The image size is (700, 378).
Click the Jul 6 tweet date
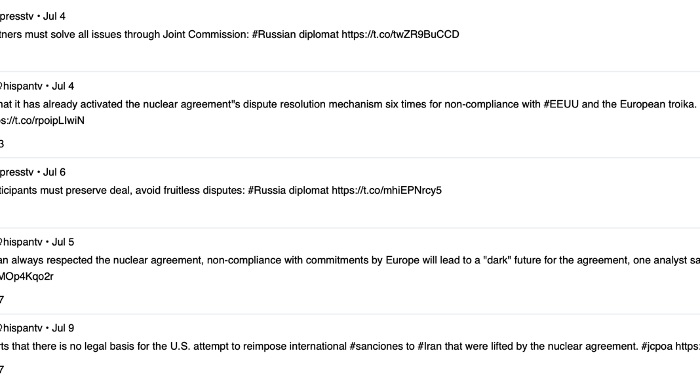pos(54,172)
